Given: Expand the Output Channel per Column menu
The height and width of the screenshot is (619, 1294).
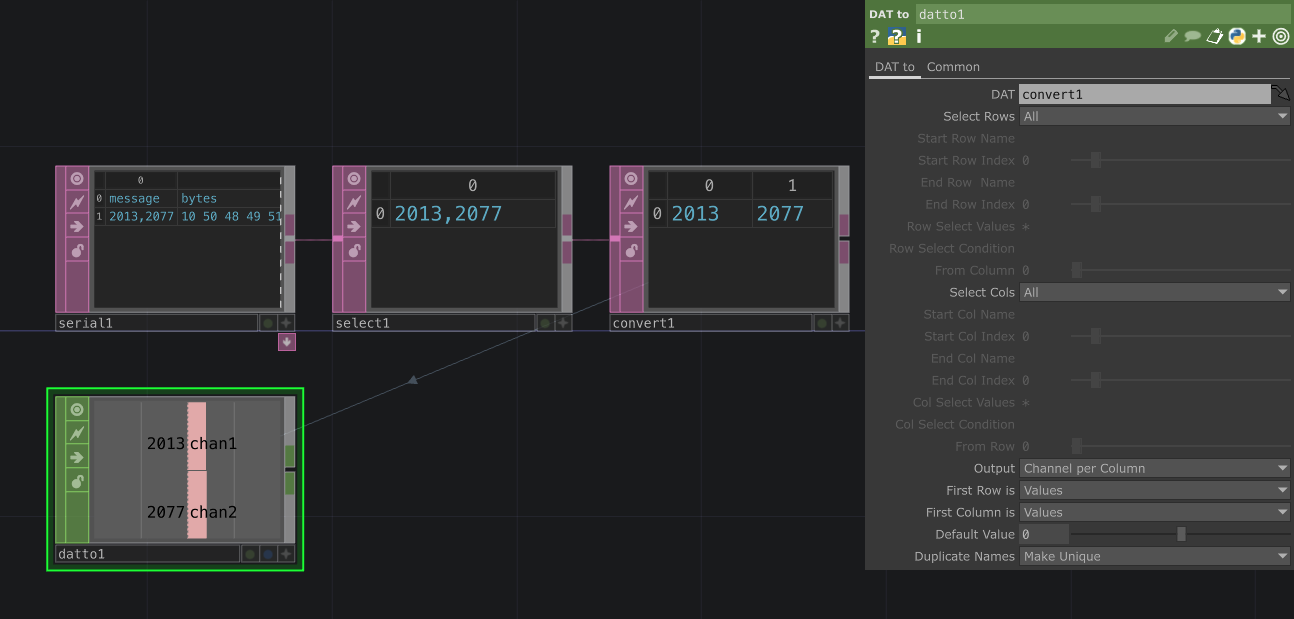Looking at the screenshot, I should 1155,469.
